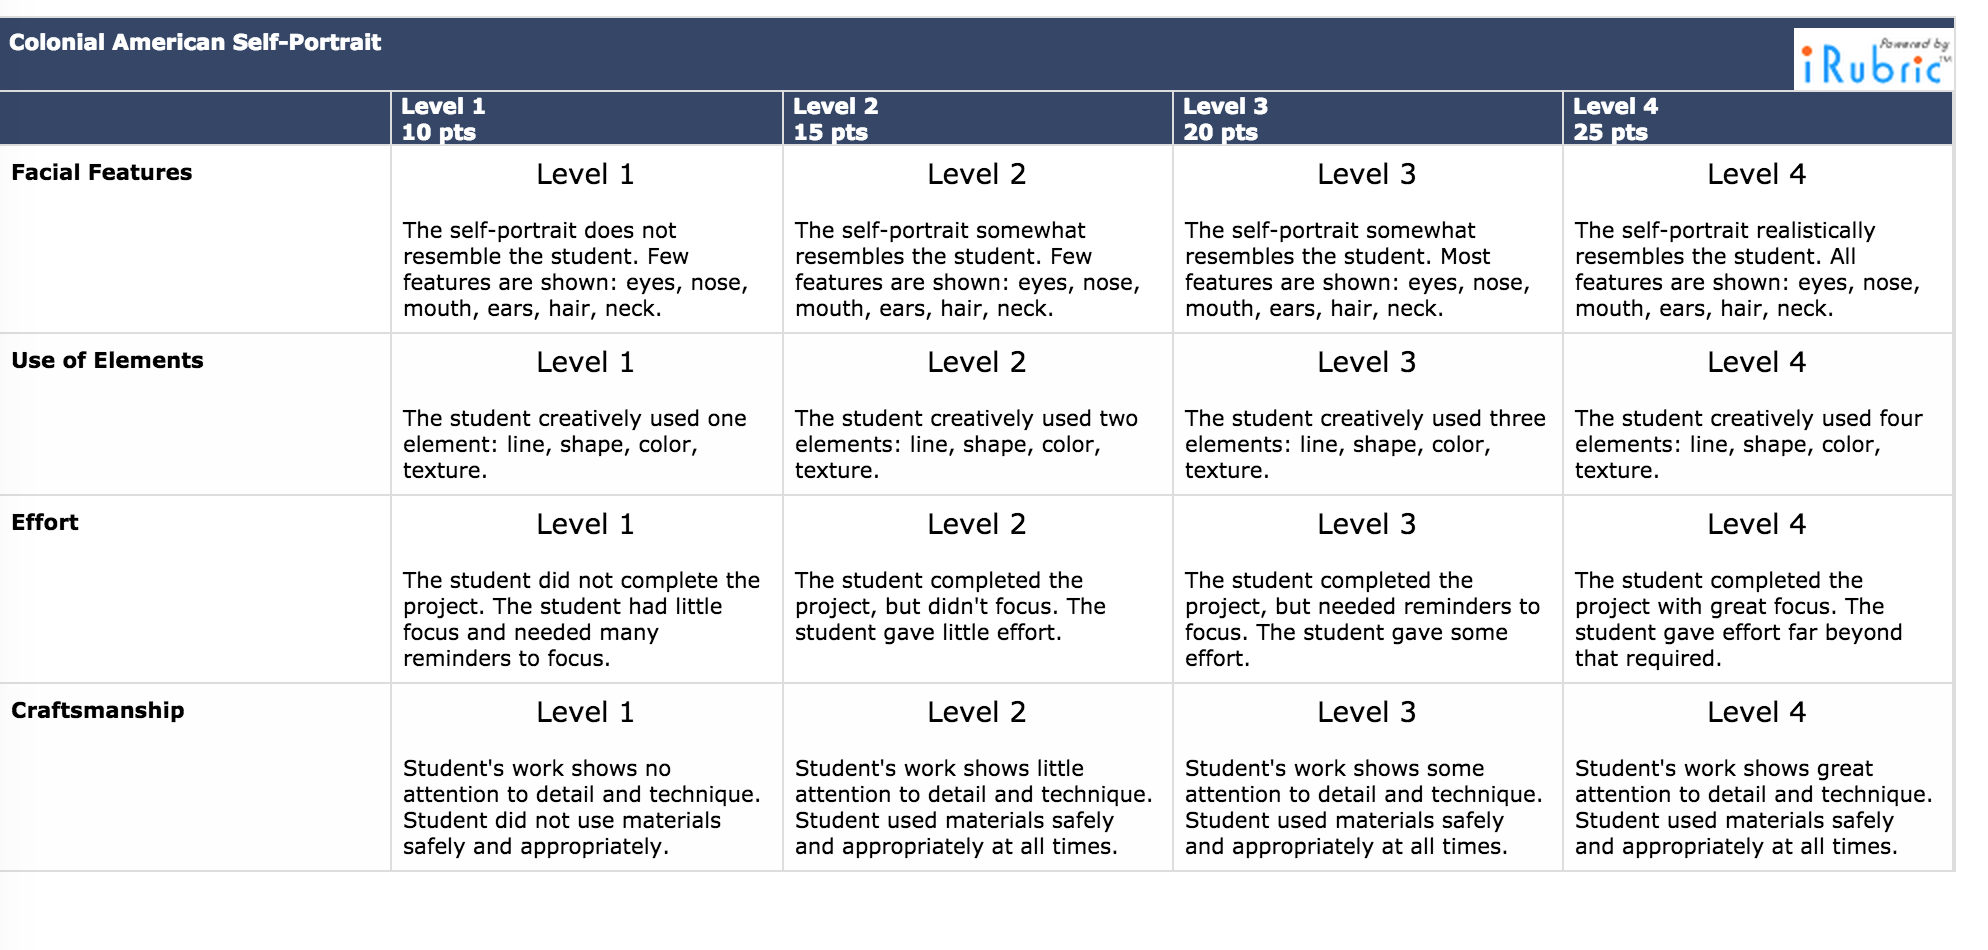The width and height of the screenshot is (1988, 950).
Task: Click the iRubric logo
Action: click(1872, 60)
